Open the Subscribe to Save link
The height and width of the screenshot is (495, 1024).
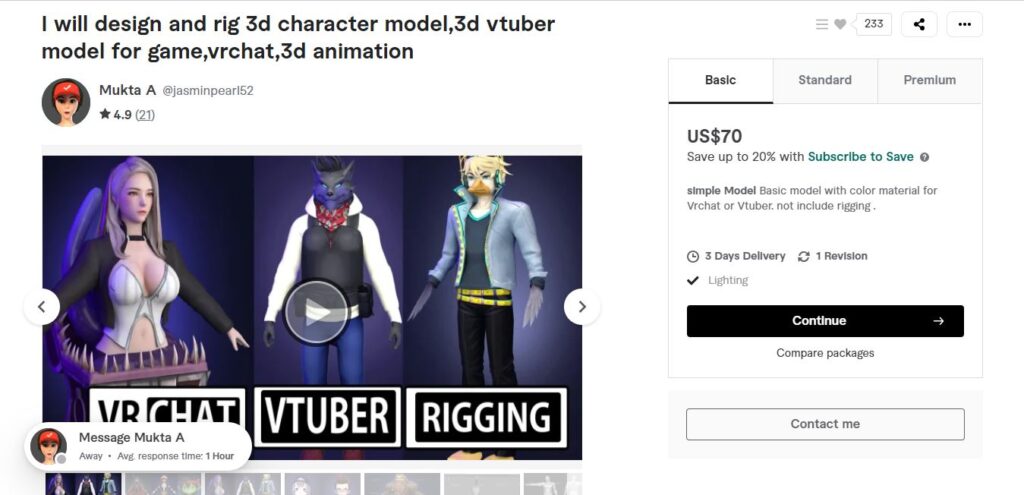[x=861, y=157]
